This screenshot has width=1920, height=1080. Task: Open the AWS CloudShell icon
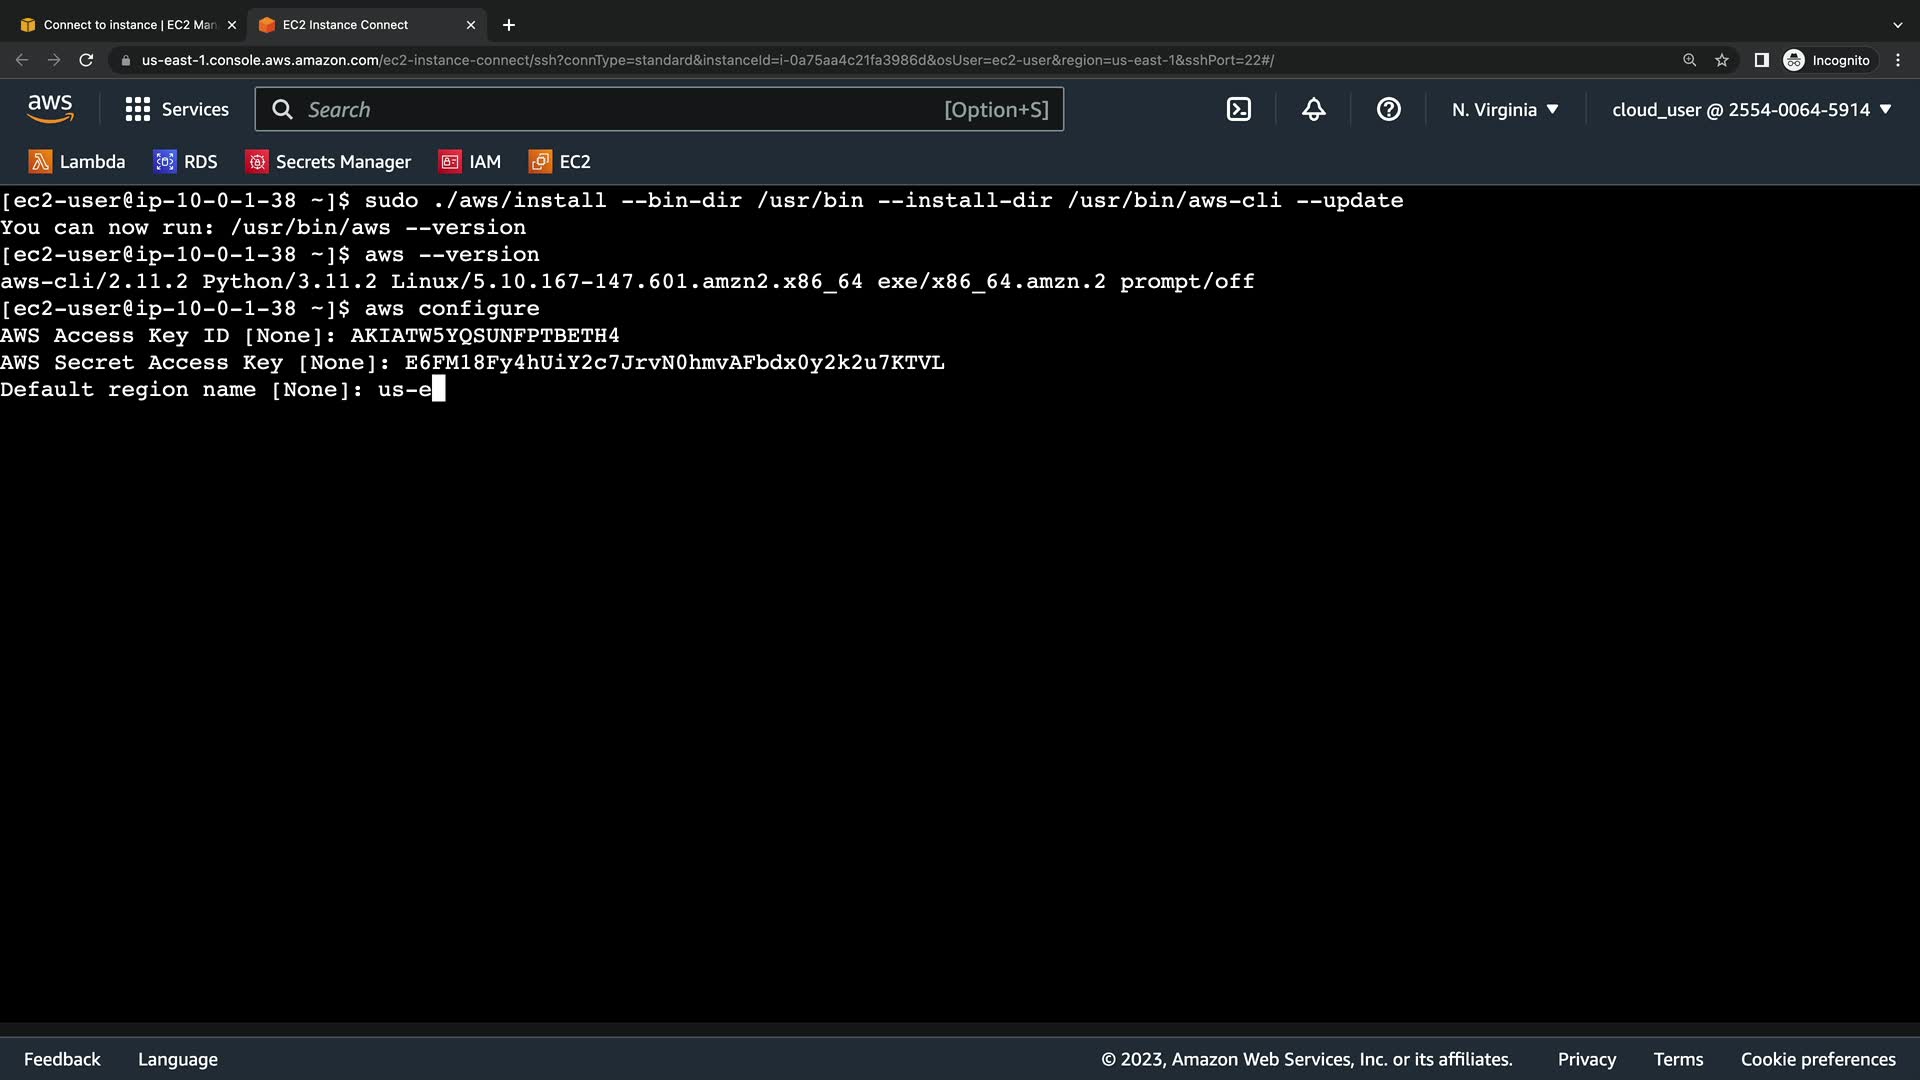pyautogui.click(x=1238, y=110)
